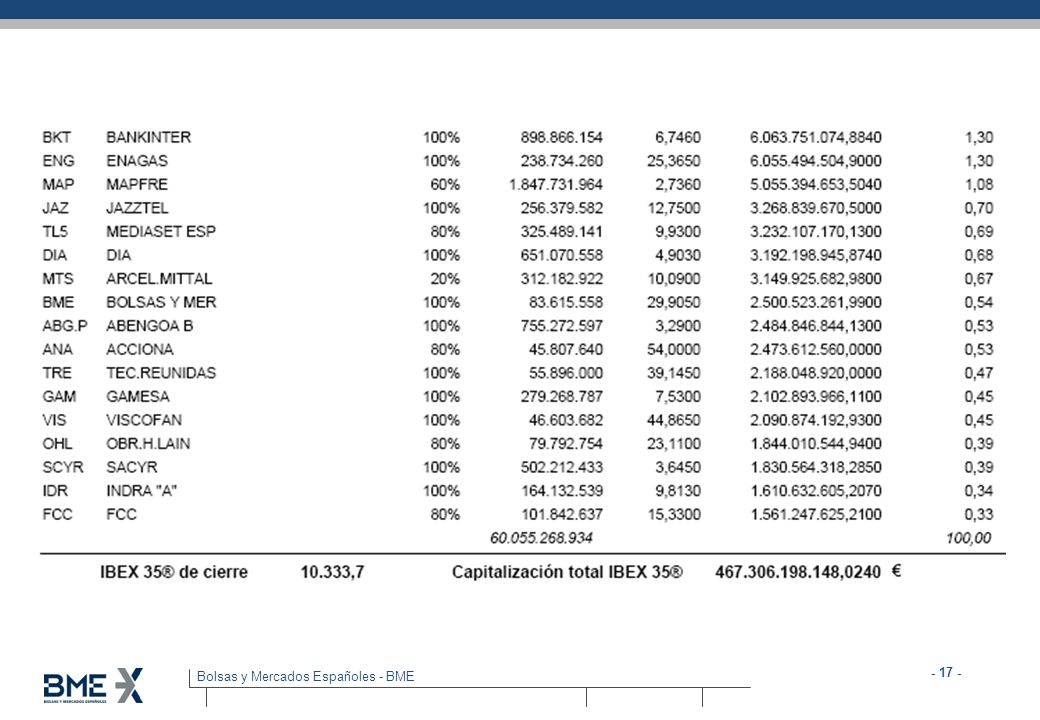Click the BME logo in footer
The image size is (1040, 720).
click(93, 686)
